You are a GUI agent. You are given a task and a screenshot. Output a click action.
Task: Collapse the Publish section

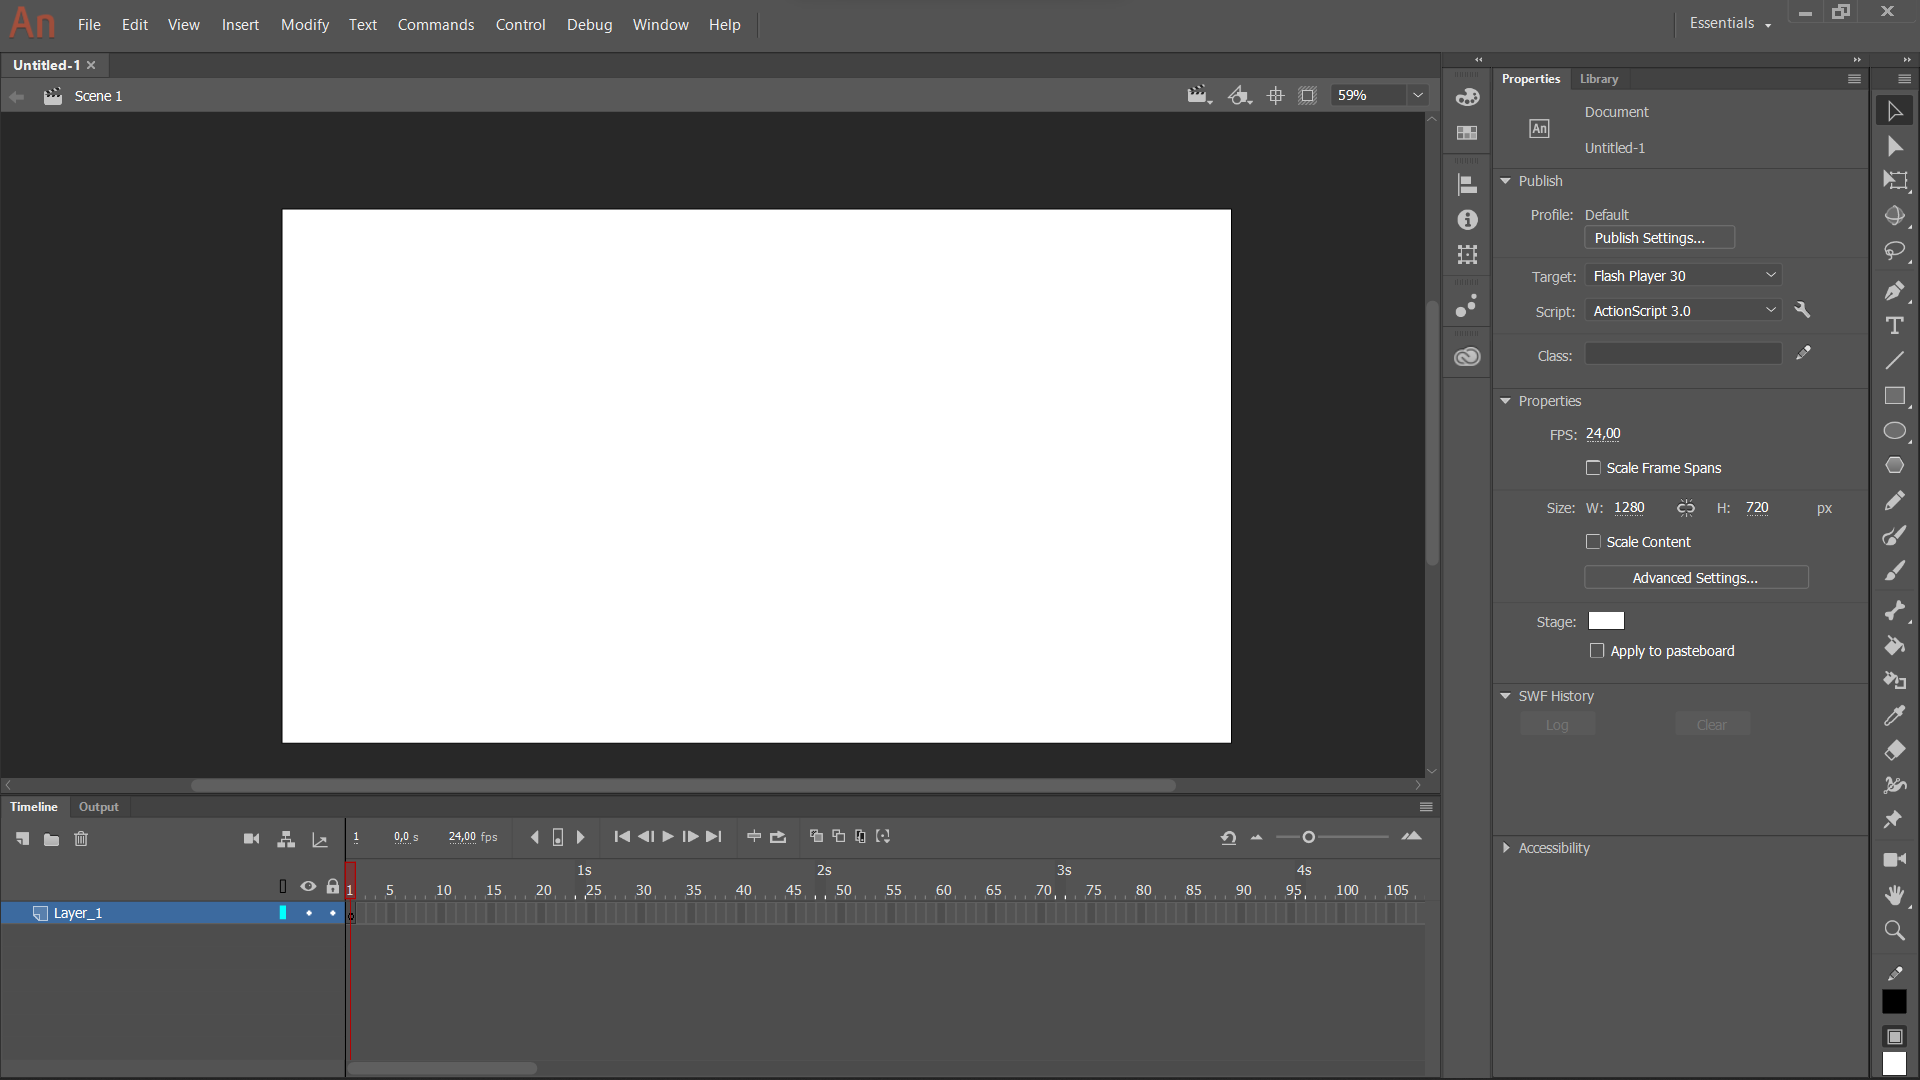pyautogui.click(x=1505, y=181)
